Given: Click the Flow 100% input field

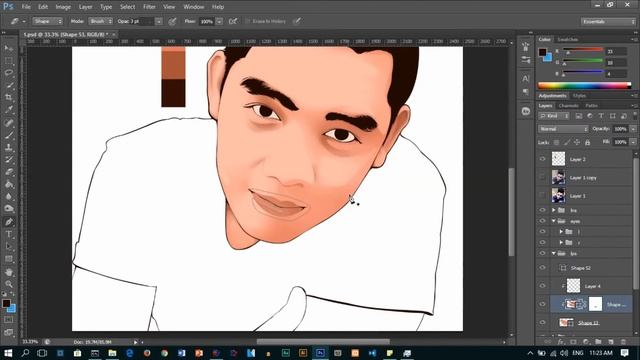Looking at the screenshot, I should 207,21.
